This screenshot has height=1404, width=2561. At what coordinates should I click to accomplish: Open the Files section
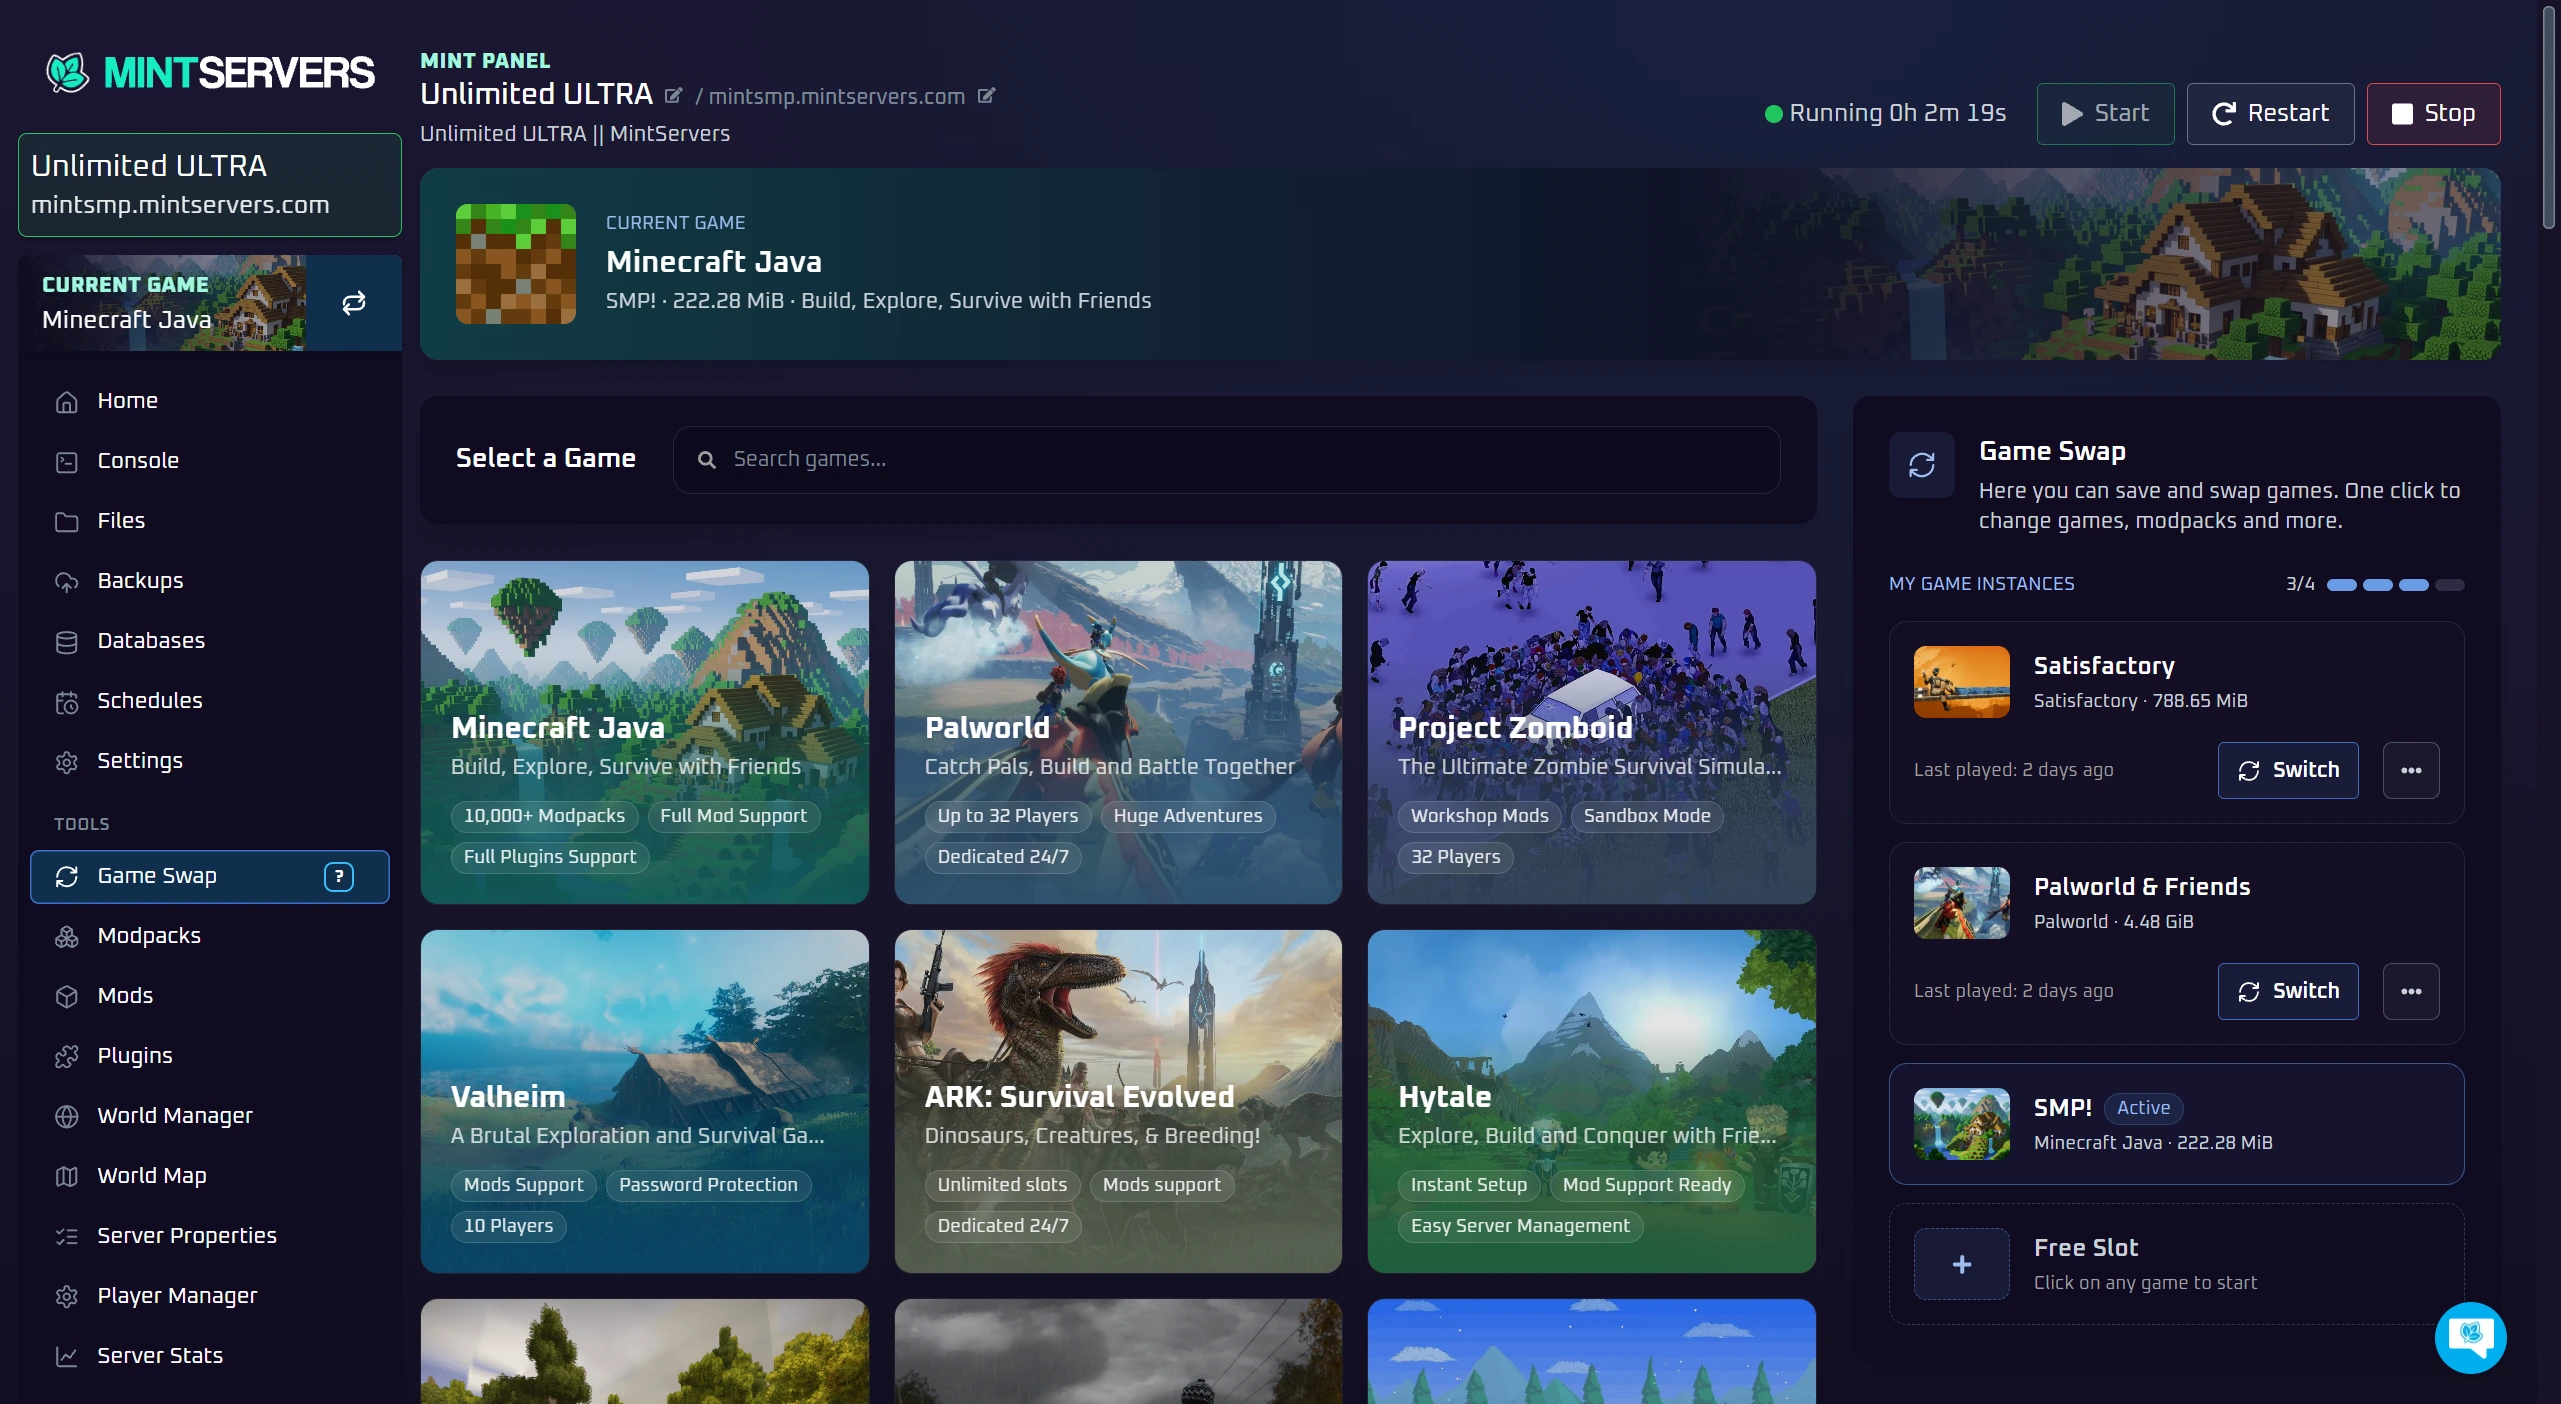(209, 521)
